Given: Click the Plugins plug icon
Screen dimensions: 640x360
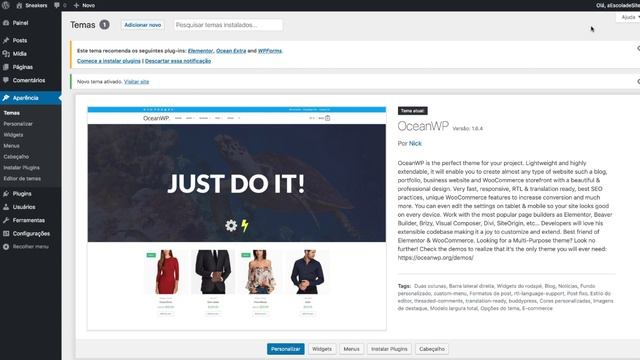Looking at the screenshot, I should click(x=6, y=193).
